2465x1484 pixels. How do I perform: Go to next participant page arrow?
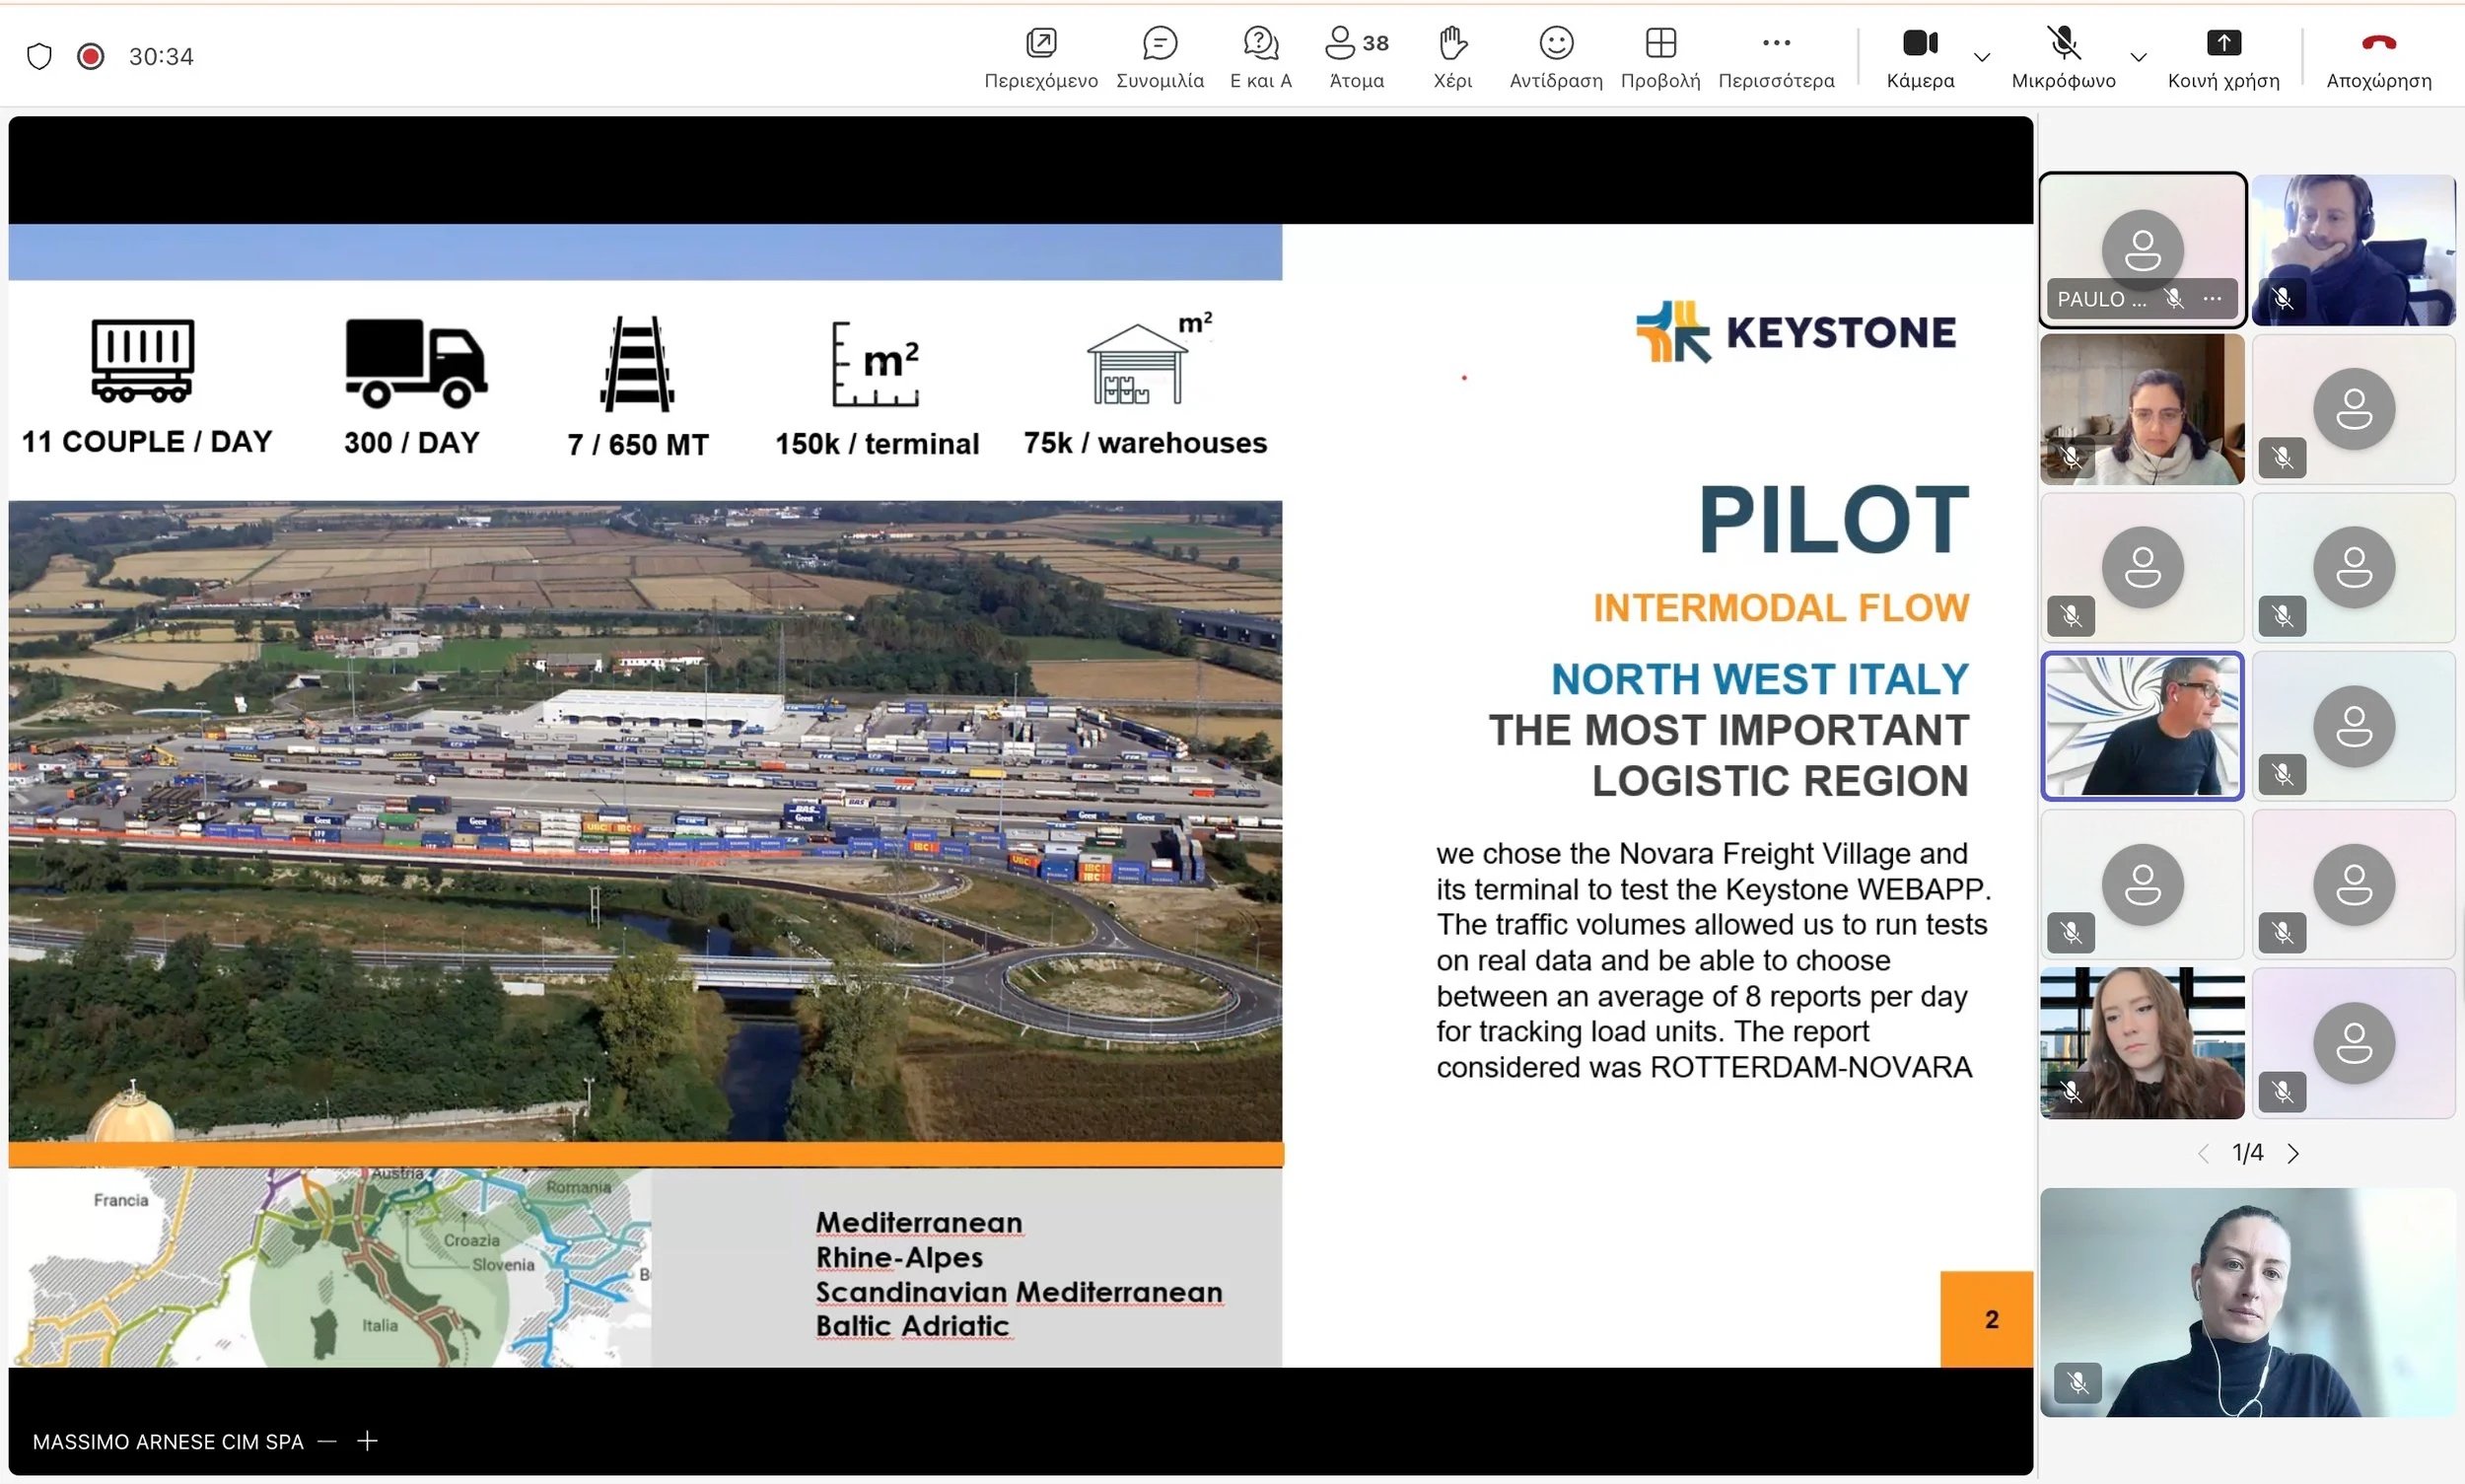click(2294, 1153)
